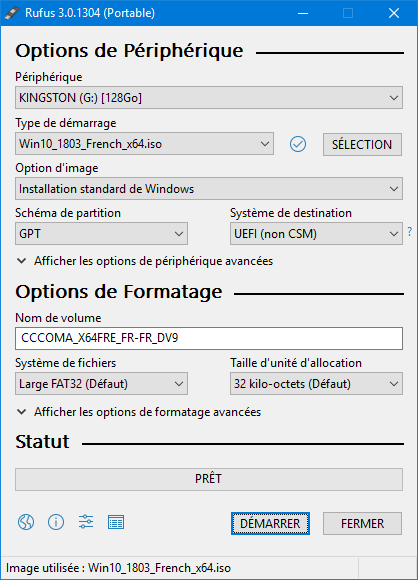Click the SÉLECTION button
The image size is (418, 580).
click(362, 144)
